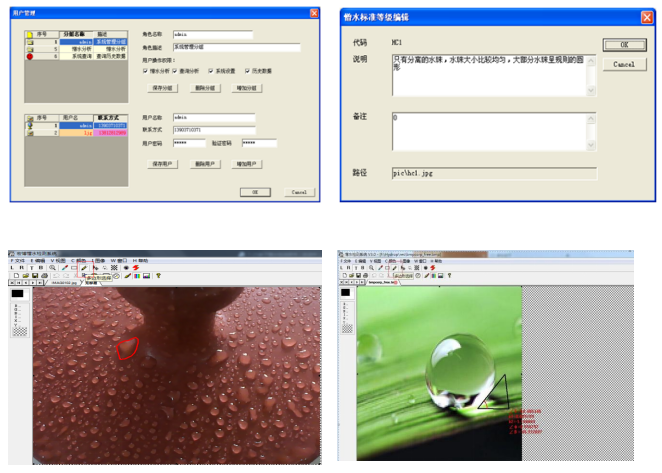Screen dimensions: 662x473
Task: Click OK in the hydrophobic grade editor dialog
Action: pyautogui.click(x=623, y=45)
